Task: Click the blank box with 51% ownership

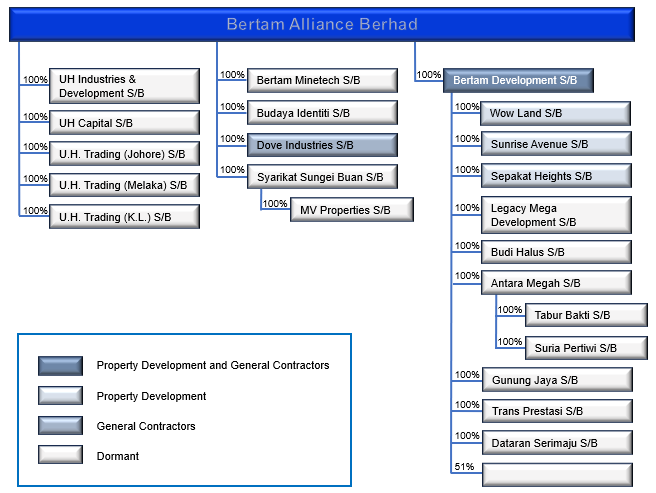Action: 556,474
